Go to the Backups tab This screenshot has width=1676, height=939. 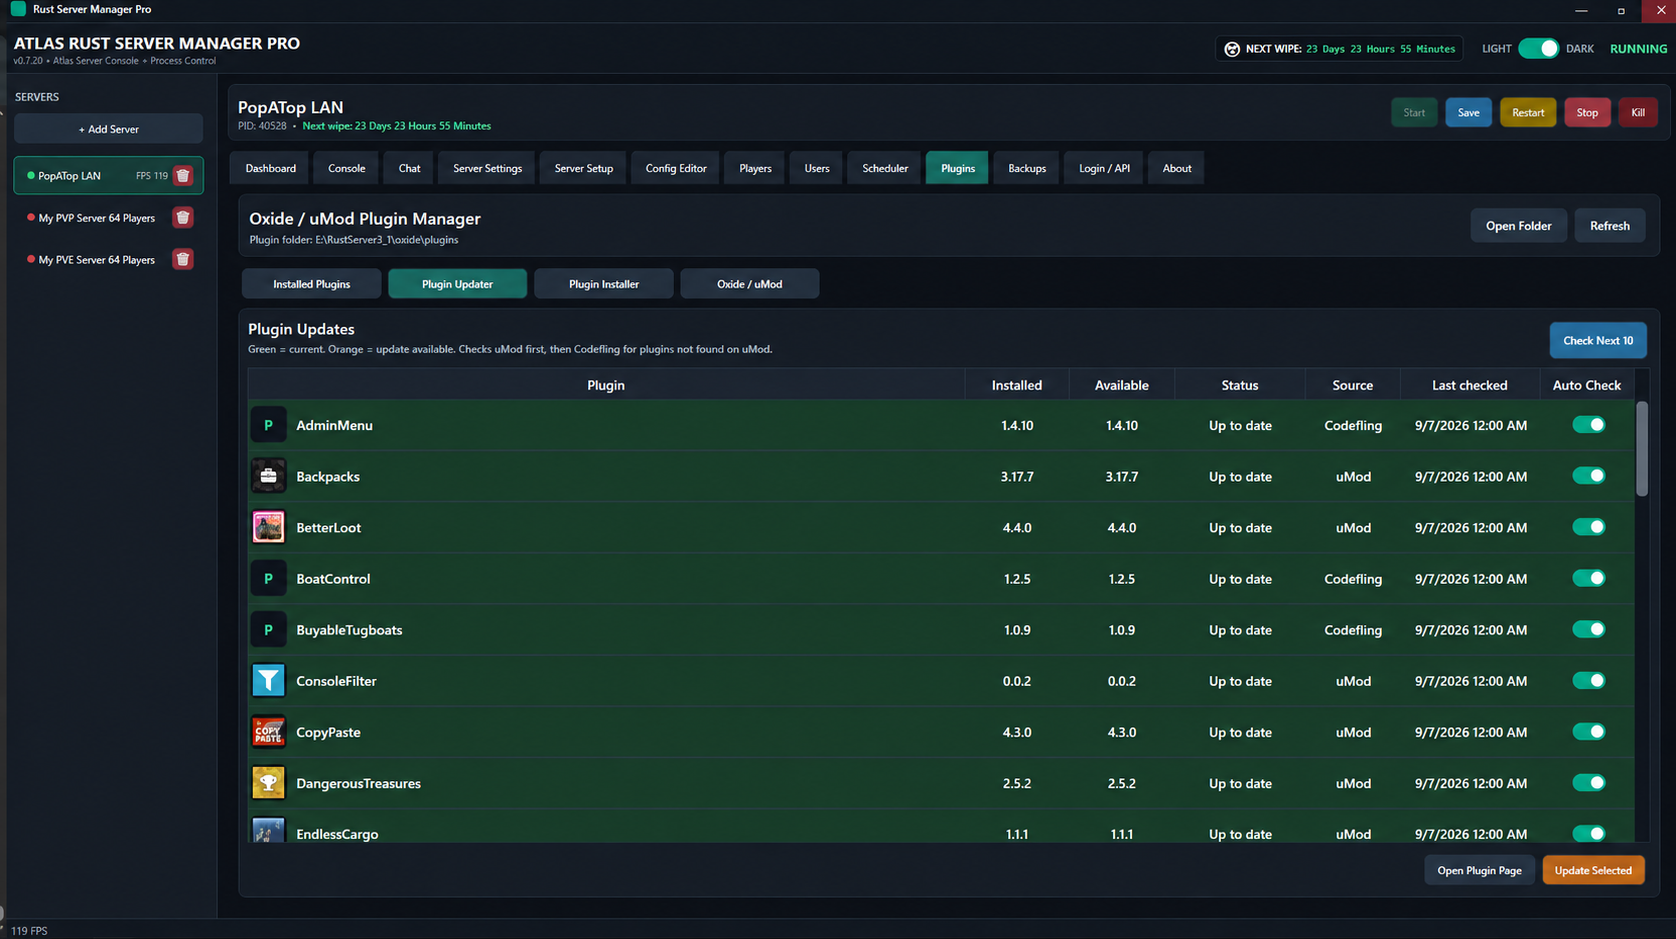point(1027,168)
